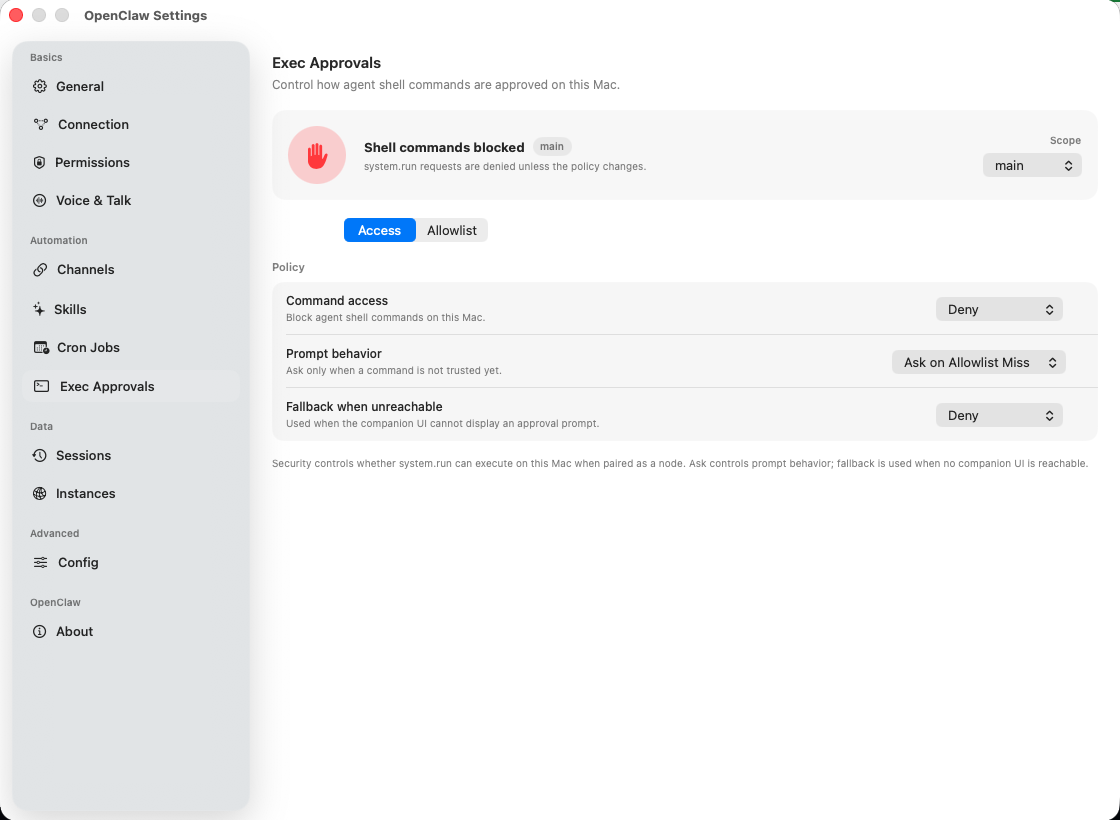
Task: Close the OpenClaw Settings window
Action: pos(16,15)
